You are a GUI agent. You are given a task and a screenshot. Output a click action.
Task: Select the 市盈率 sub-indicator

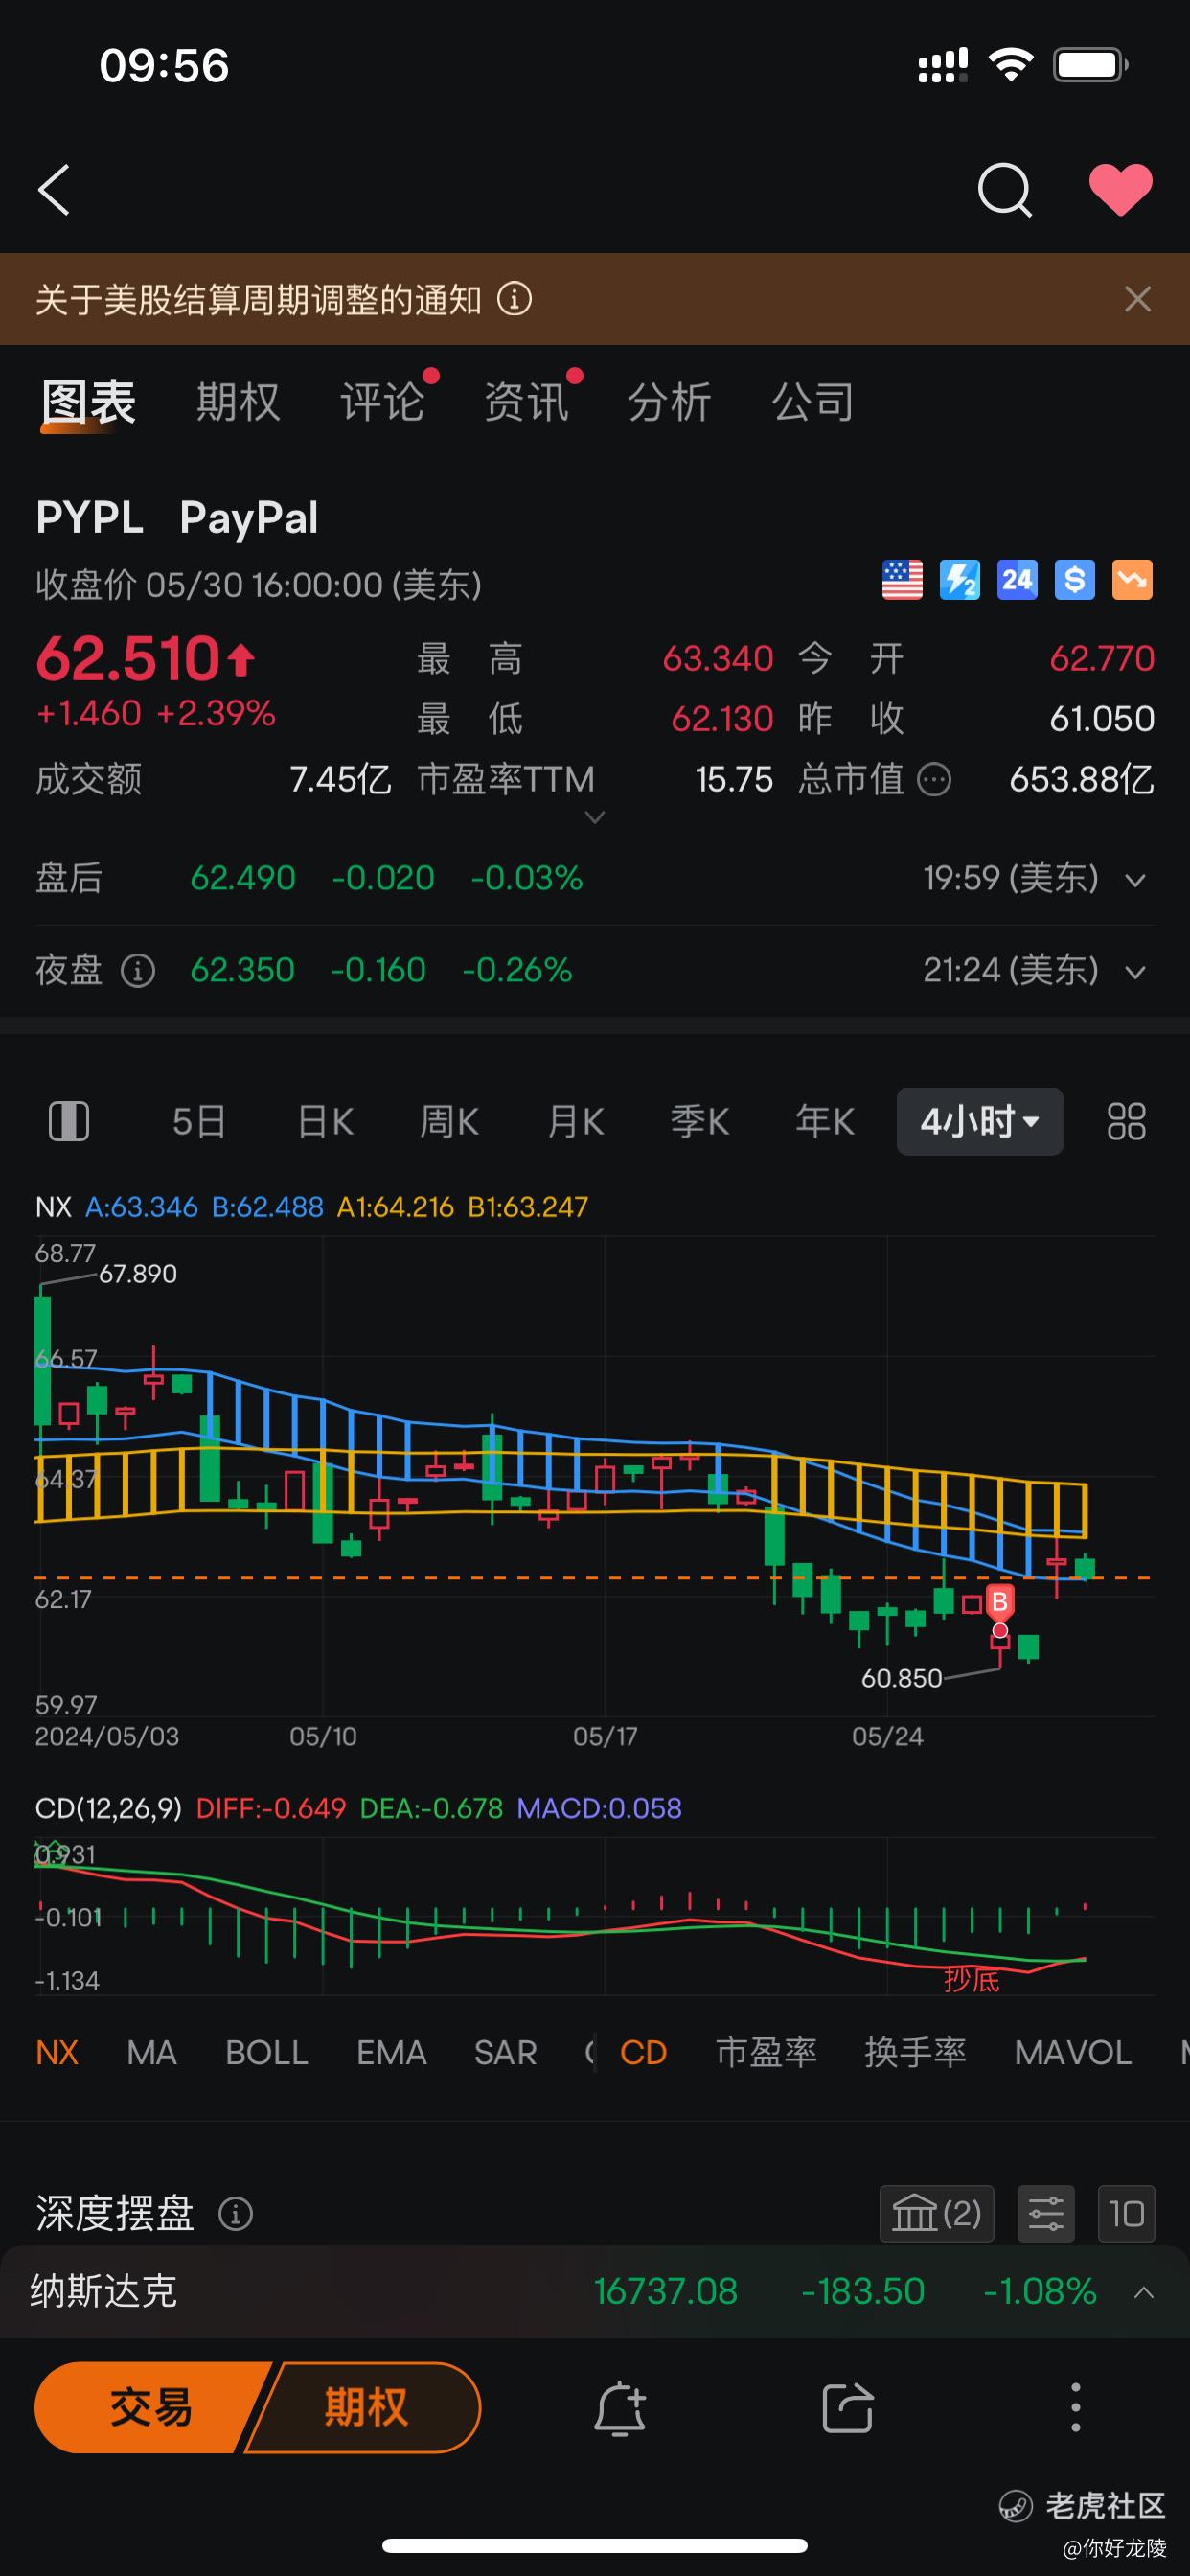pos(766,2052)
